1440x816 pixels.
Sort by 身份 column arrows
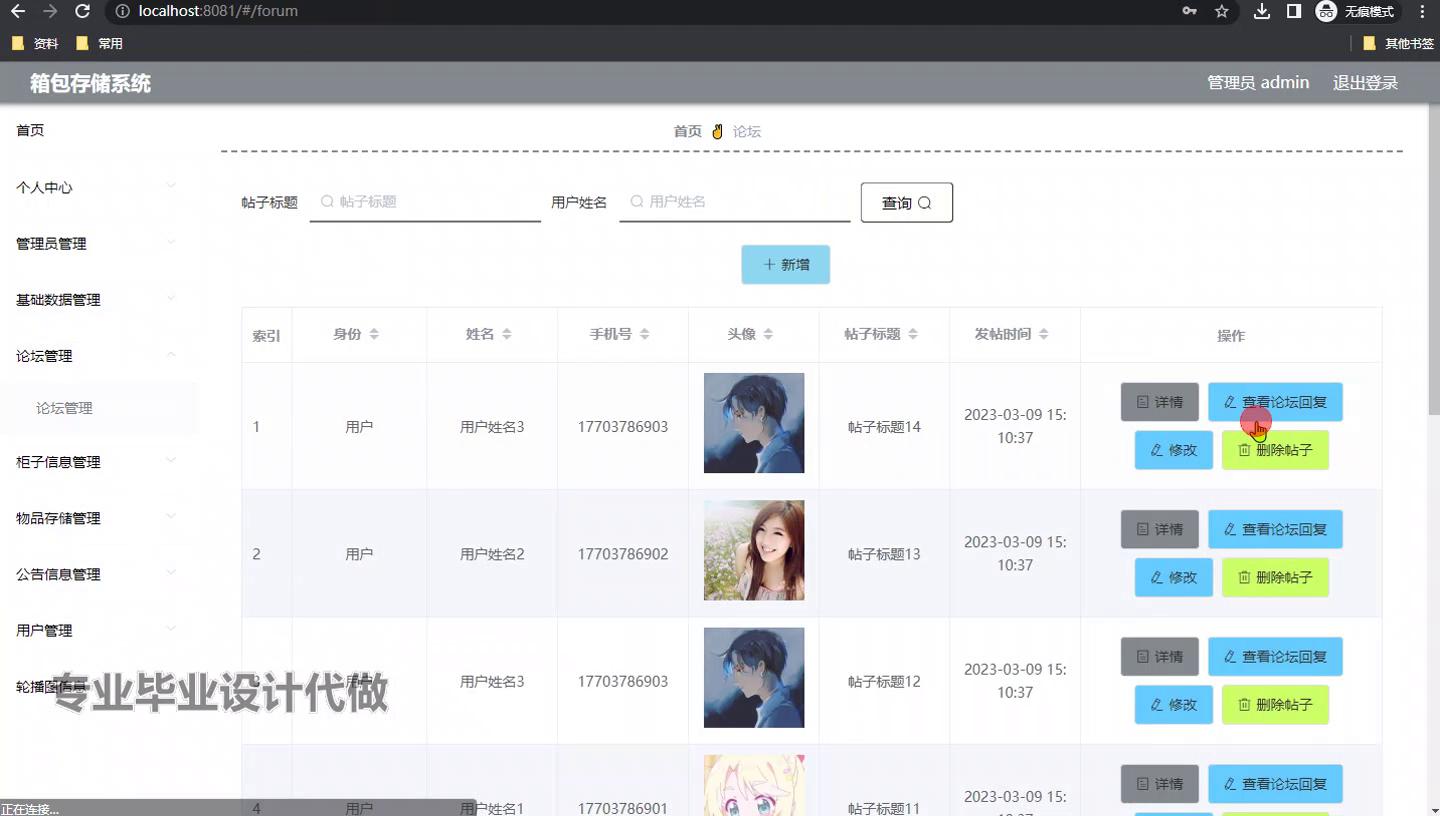[374, 334]
